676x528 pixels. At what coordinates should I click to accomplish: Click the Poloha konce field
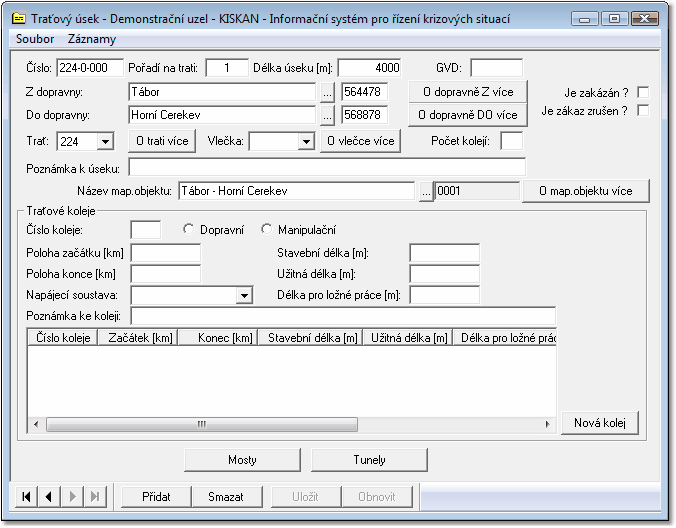pos(166,274)
